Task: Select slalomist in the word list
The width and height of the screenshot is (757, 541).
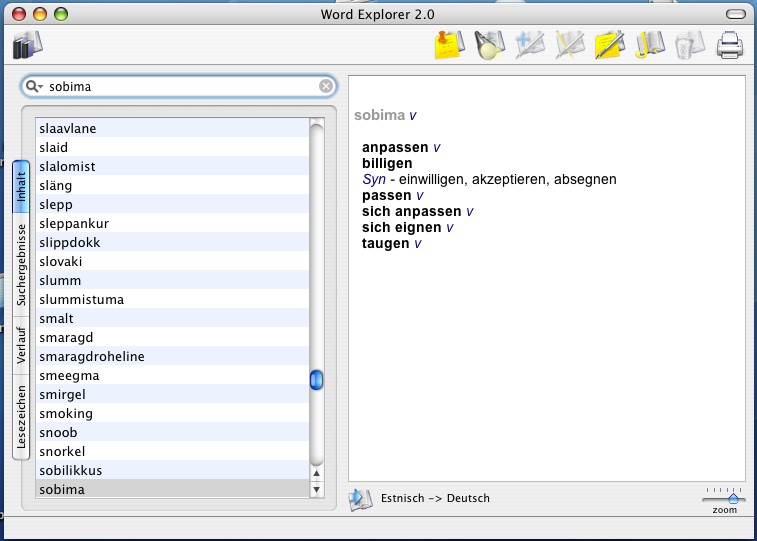Action: [172, 166]
